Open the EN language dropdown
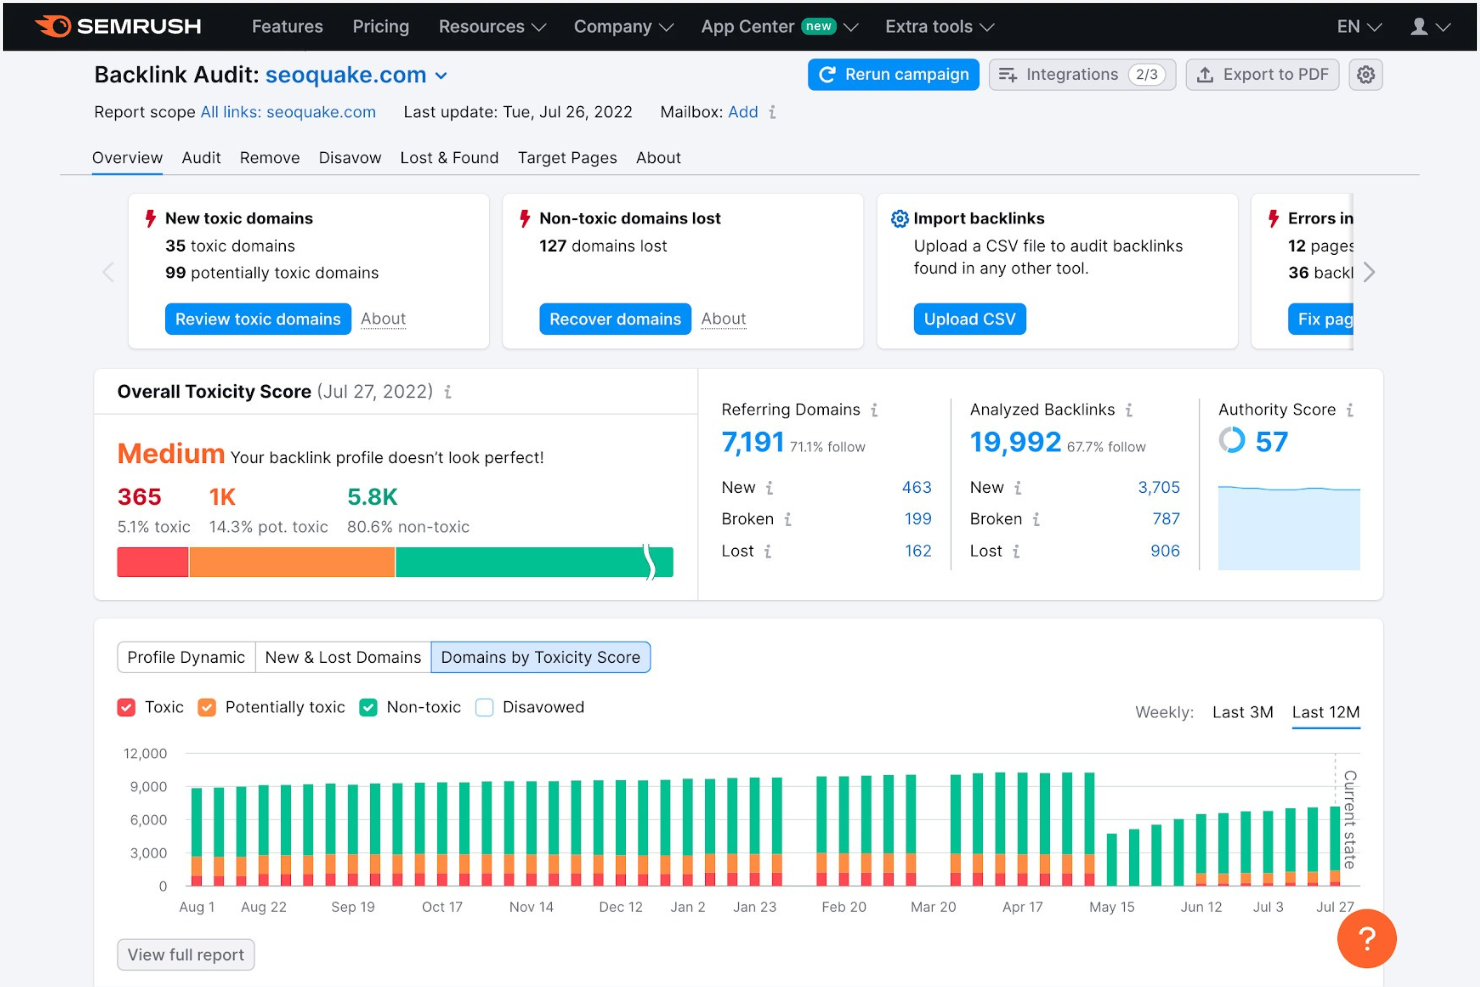Viewport: 1480px width, 987px height. (1360, 27)
